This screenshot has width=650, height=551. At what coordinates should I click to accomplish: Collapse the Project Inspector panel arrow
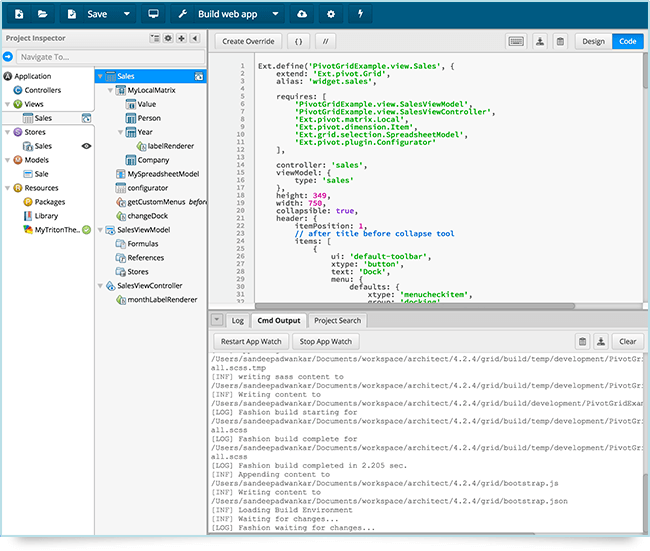coord(194,38)
